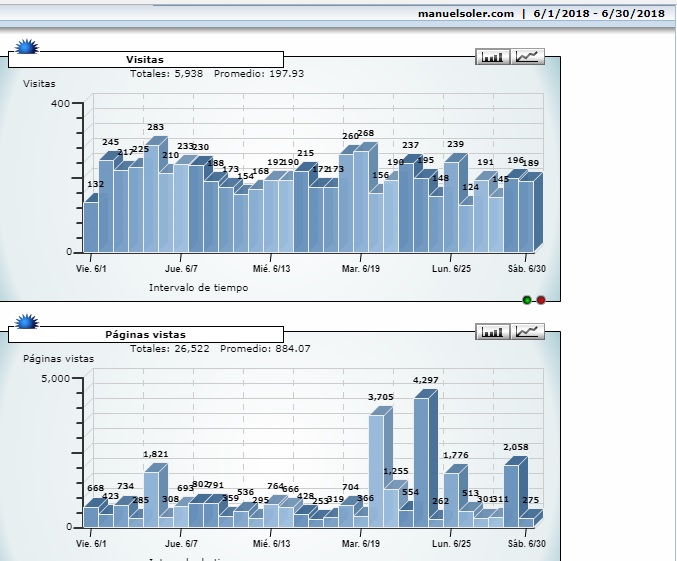Select bar chart icon for Páginas vistas
Viewport: 677px width, 561px height.
coord(492,332)
